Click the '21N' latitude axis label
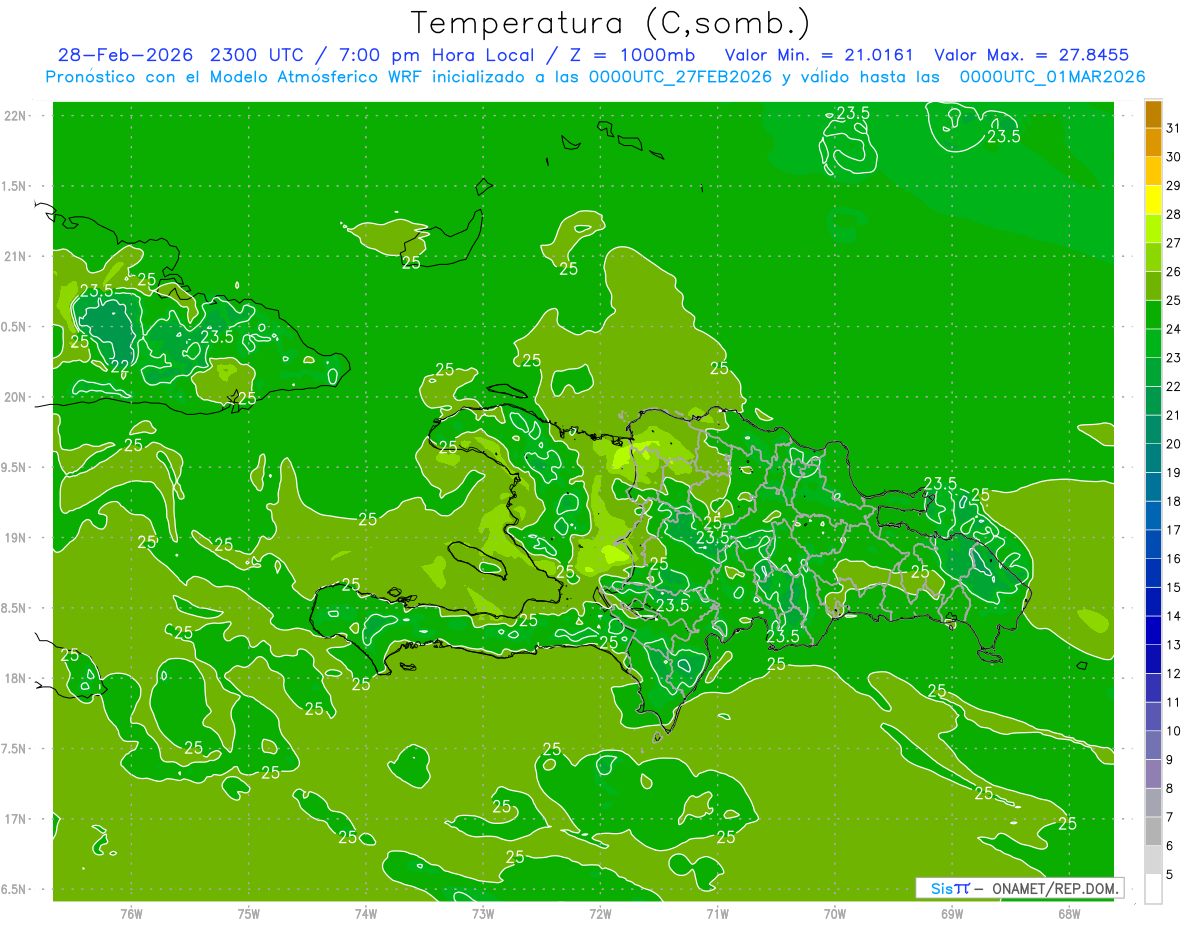 [16, 256]
